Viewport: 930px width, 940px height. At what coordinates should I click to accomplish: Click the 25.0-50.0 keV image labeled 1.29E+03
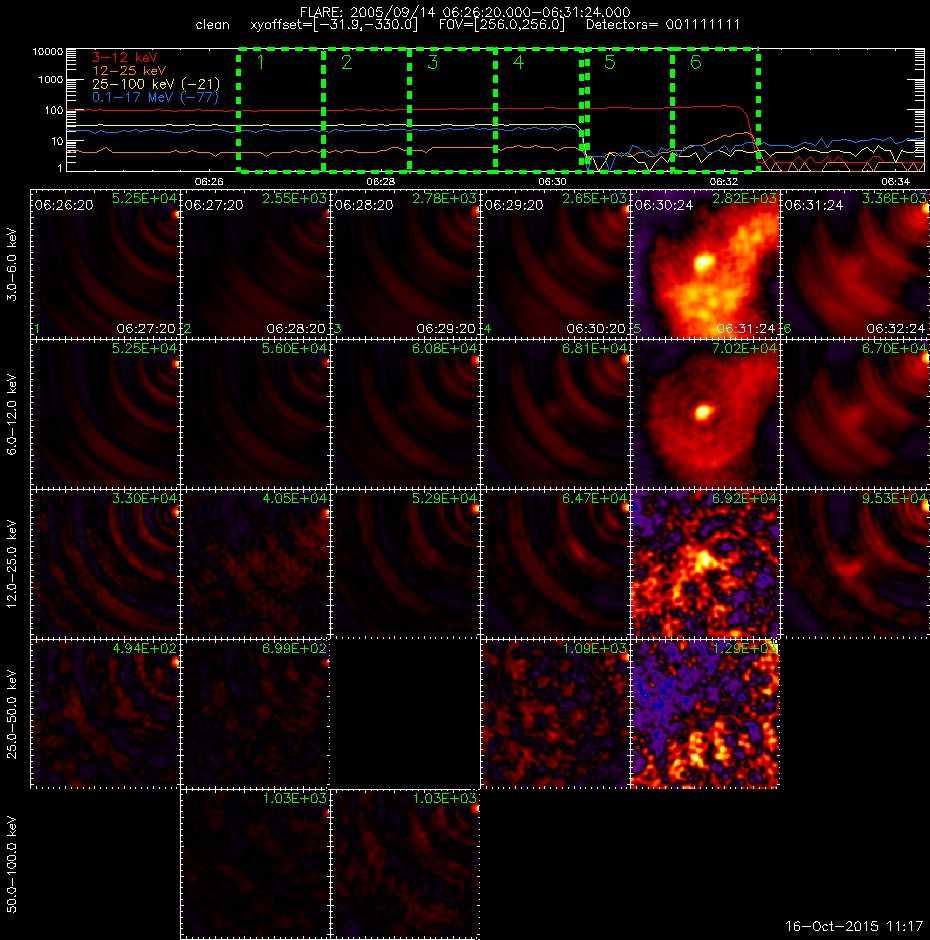pos(705,714)
